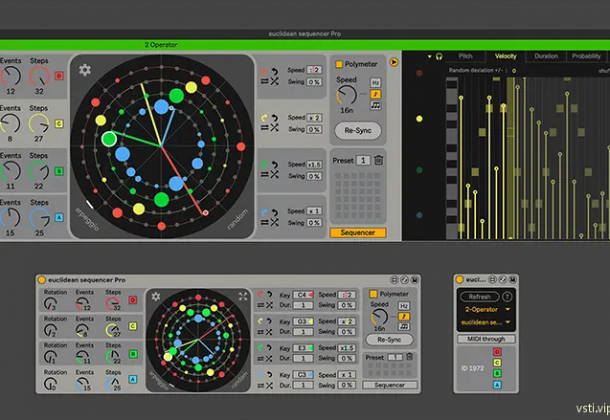Click the Sequencer button in the lower device
This screenshot has height=420, width=610.
(x=389, y=385)
